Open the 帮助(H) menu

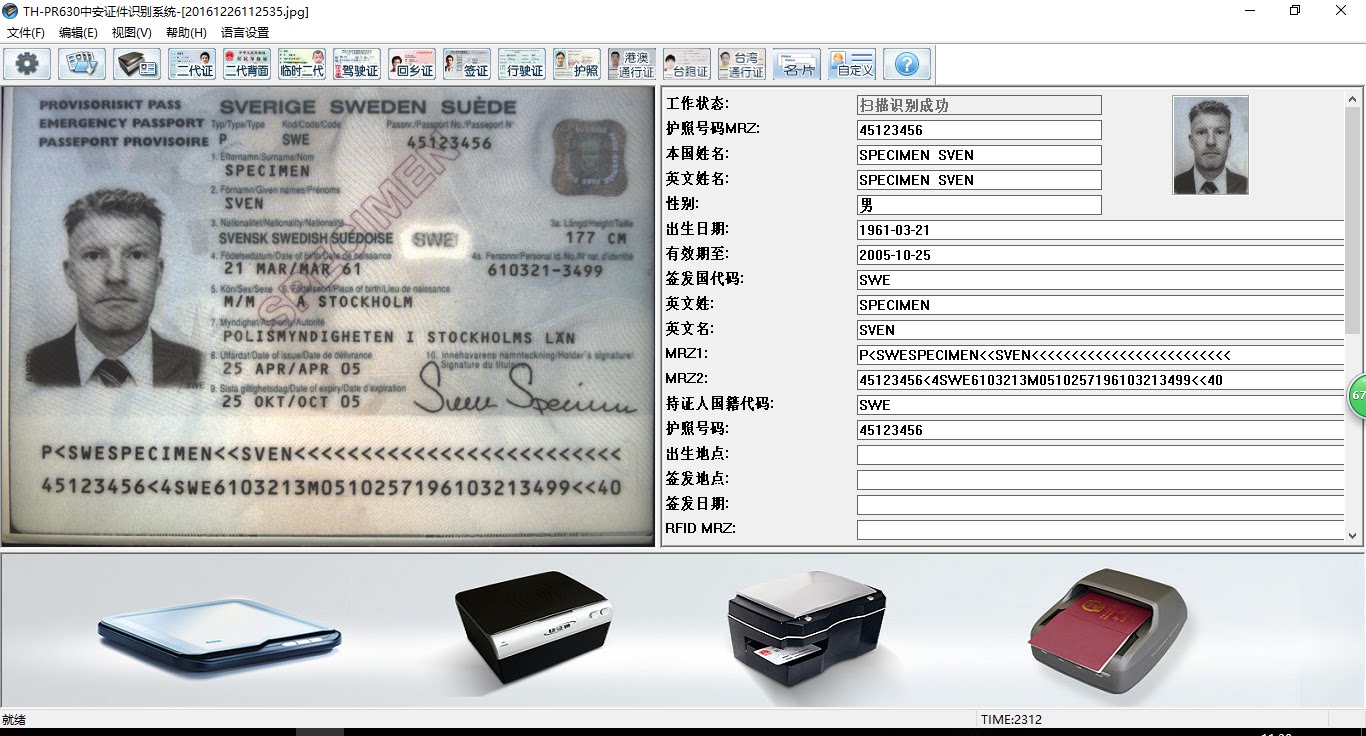186,33
